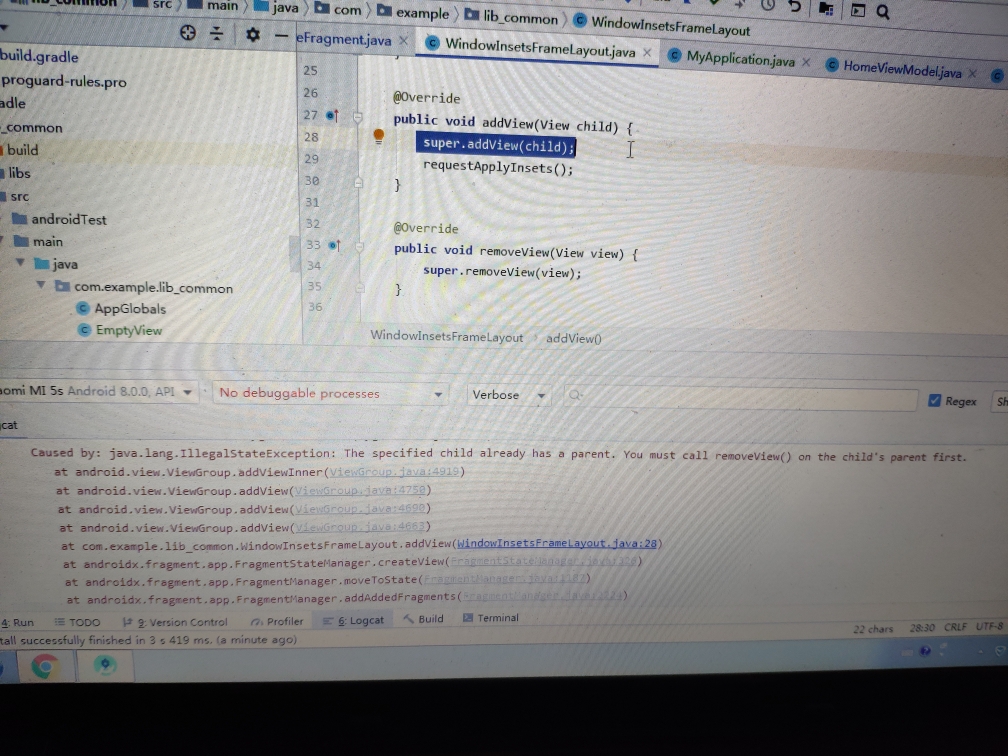Open the Verbose log level dropdown
Image resolution: width=1008 pixels, height=756 pixels.
coord(508,395)
